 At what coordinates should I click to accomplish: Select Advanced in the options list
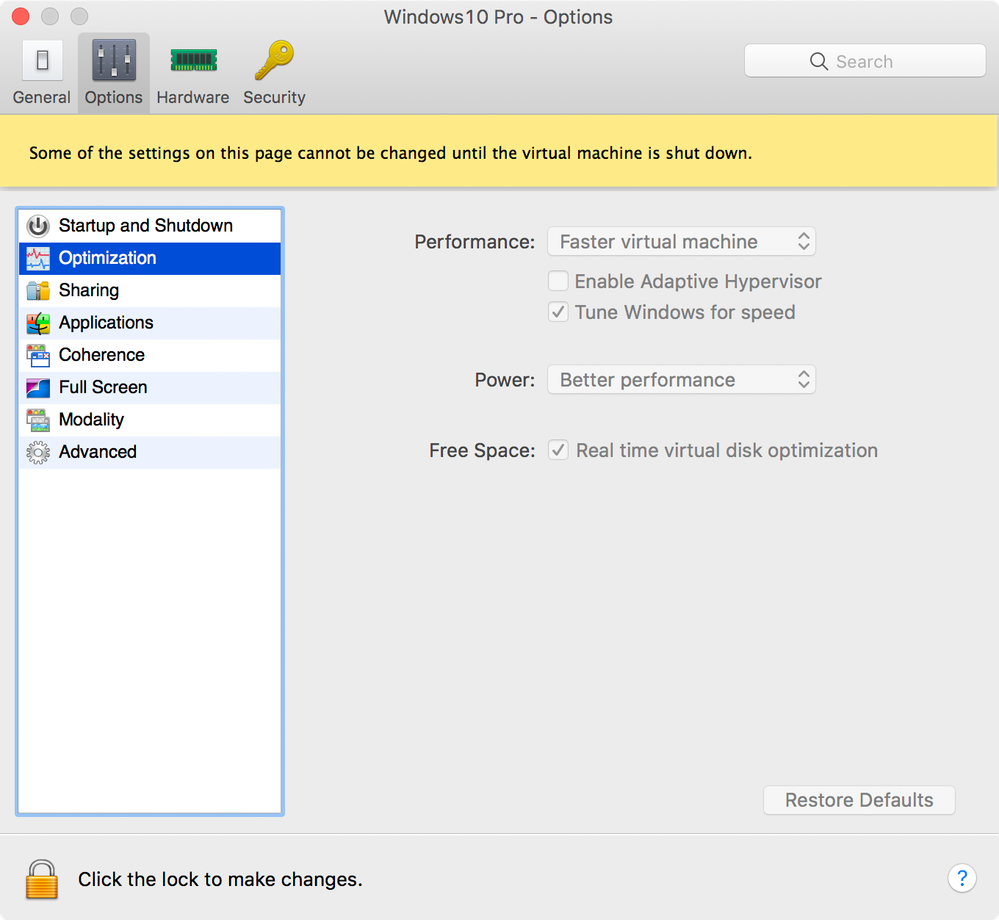(x=150, y=452)
